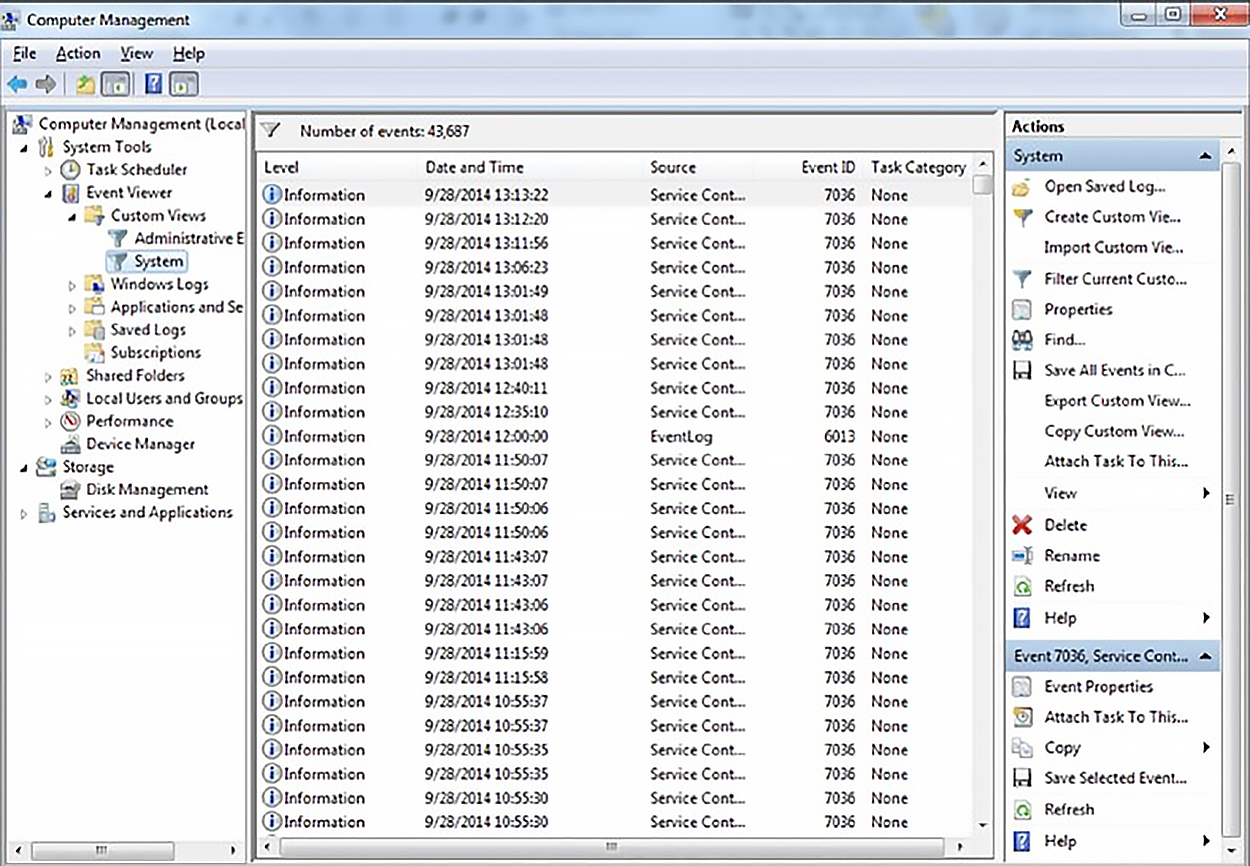Open Event Properties for event 7036
The height and width of the screenshot is (866, 1250).
[1097, 686]
